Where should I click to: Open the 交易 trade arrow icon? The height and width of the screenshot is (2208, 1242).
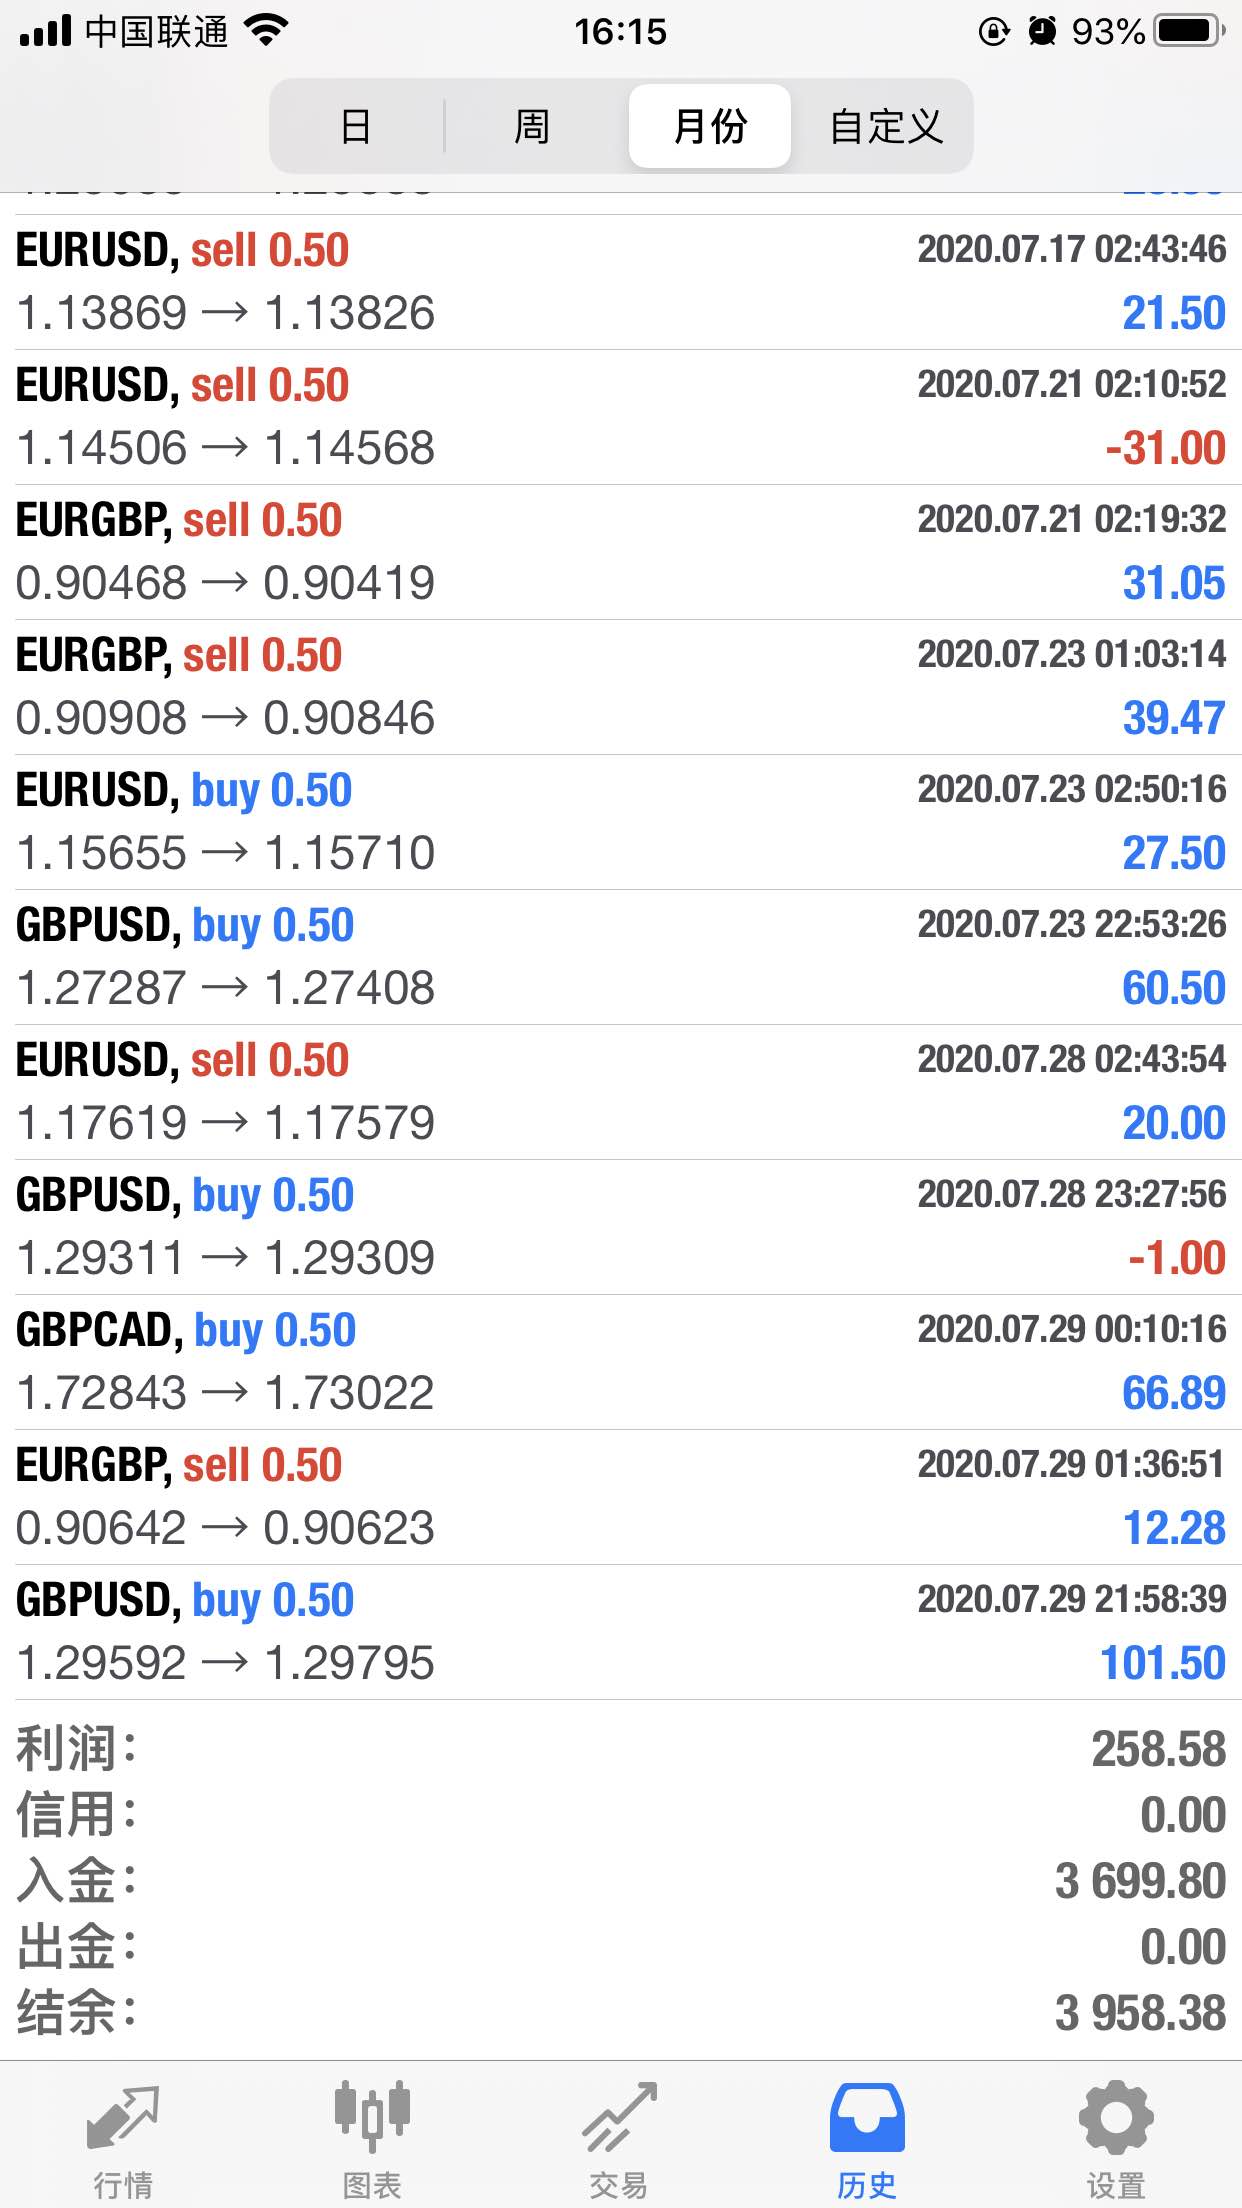(619, 2117)
